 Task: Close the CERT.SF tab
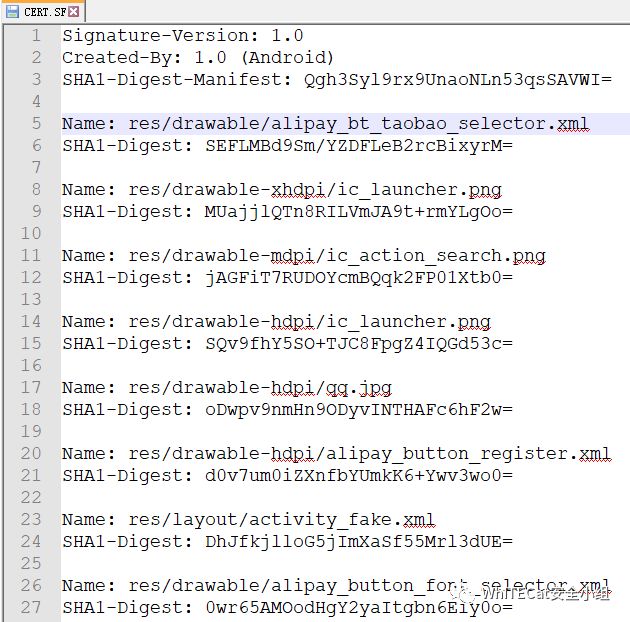[74, 12]
